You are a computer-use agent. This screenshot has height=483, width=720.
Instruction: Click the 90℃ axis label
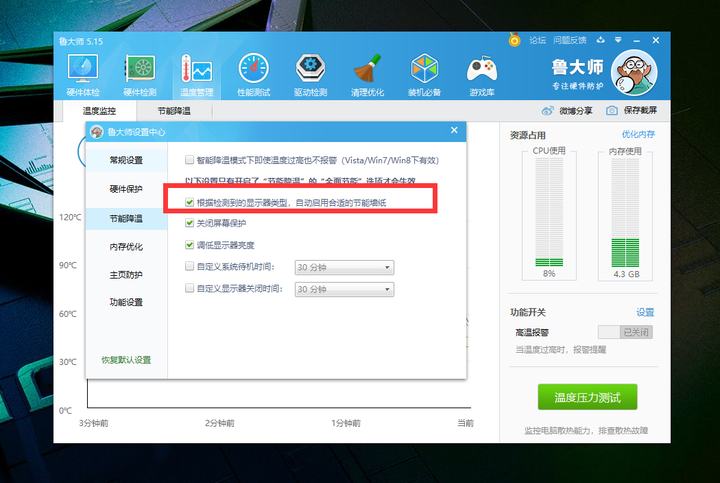pyautogui.click(x=68, y=265)
